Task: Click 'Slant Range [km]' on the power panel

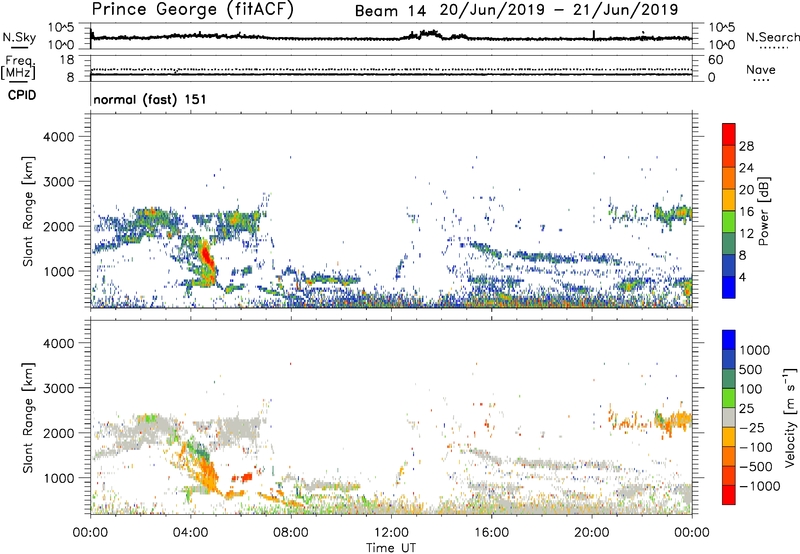Action: [28, 211]
